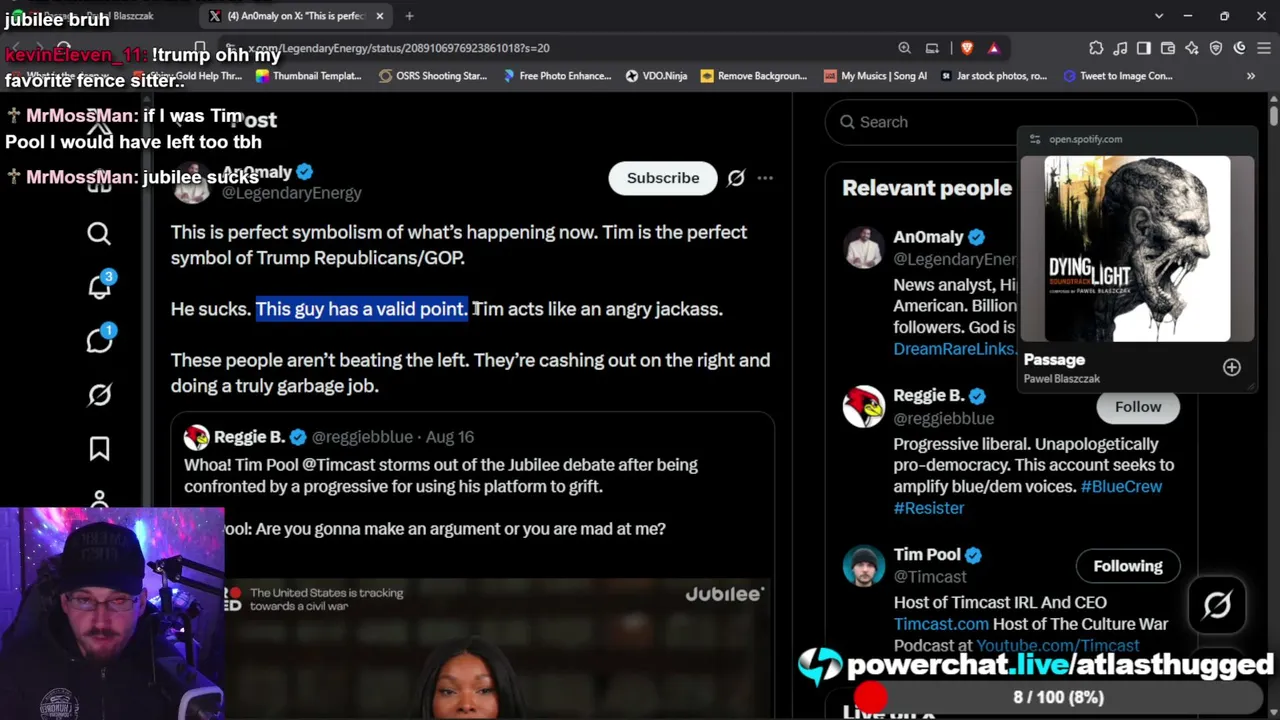
Task: Show more bookmarks with the double chevron
Action: click(1250, 76)
